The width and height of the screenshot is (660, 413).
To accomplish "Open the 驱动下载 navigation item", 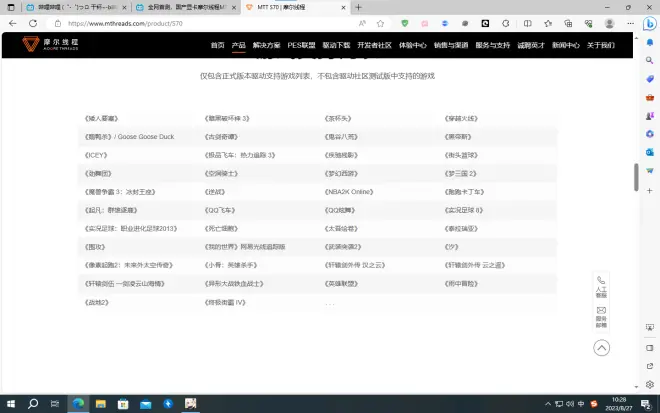I will pyautogui.click(x=336, y=45).
